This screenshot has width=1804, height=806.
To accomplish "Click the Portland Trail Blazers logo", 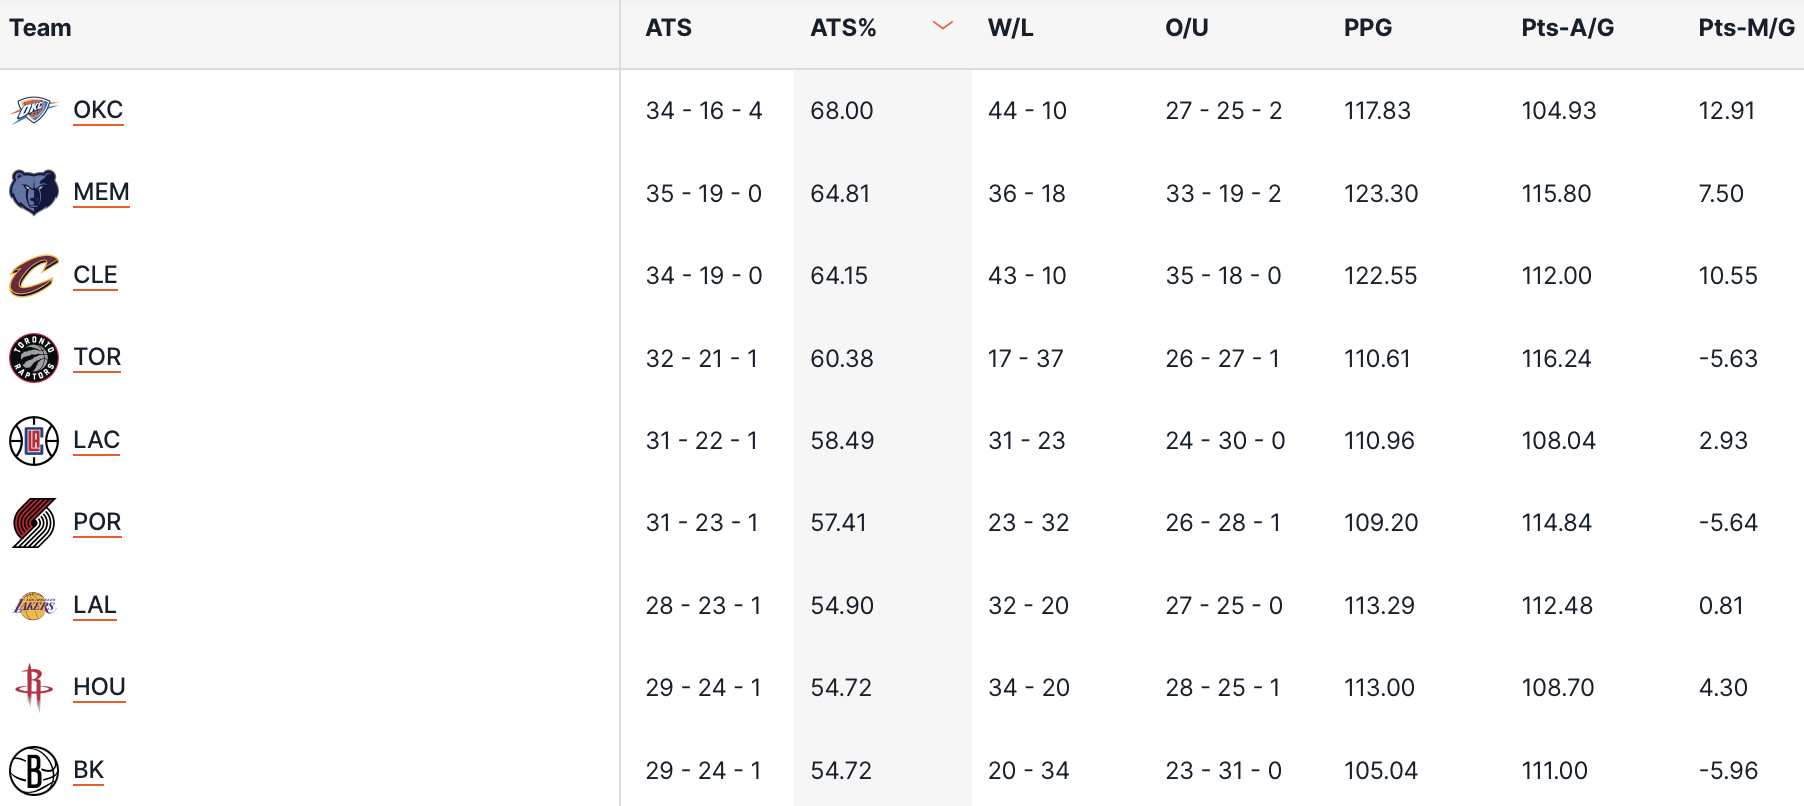I will 33,523.
